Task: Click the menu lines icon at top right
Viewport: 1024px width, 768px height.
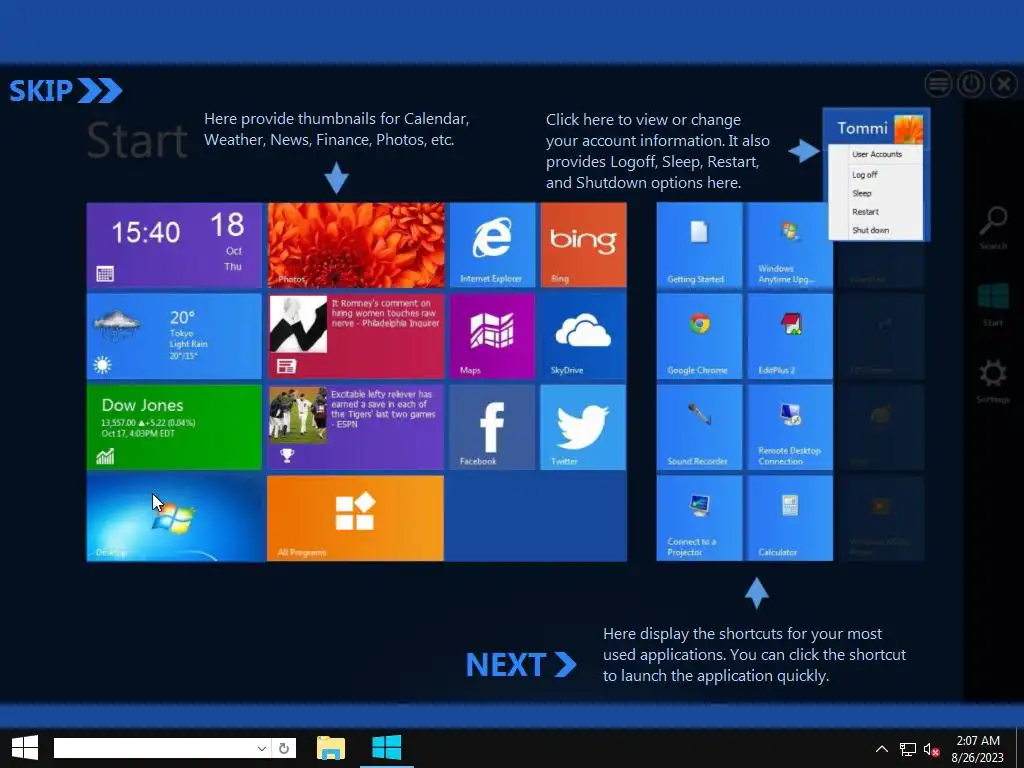Action: pyautogui.click(x=938, y=84)
